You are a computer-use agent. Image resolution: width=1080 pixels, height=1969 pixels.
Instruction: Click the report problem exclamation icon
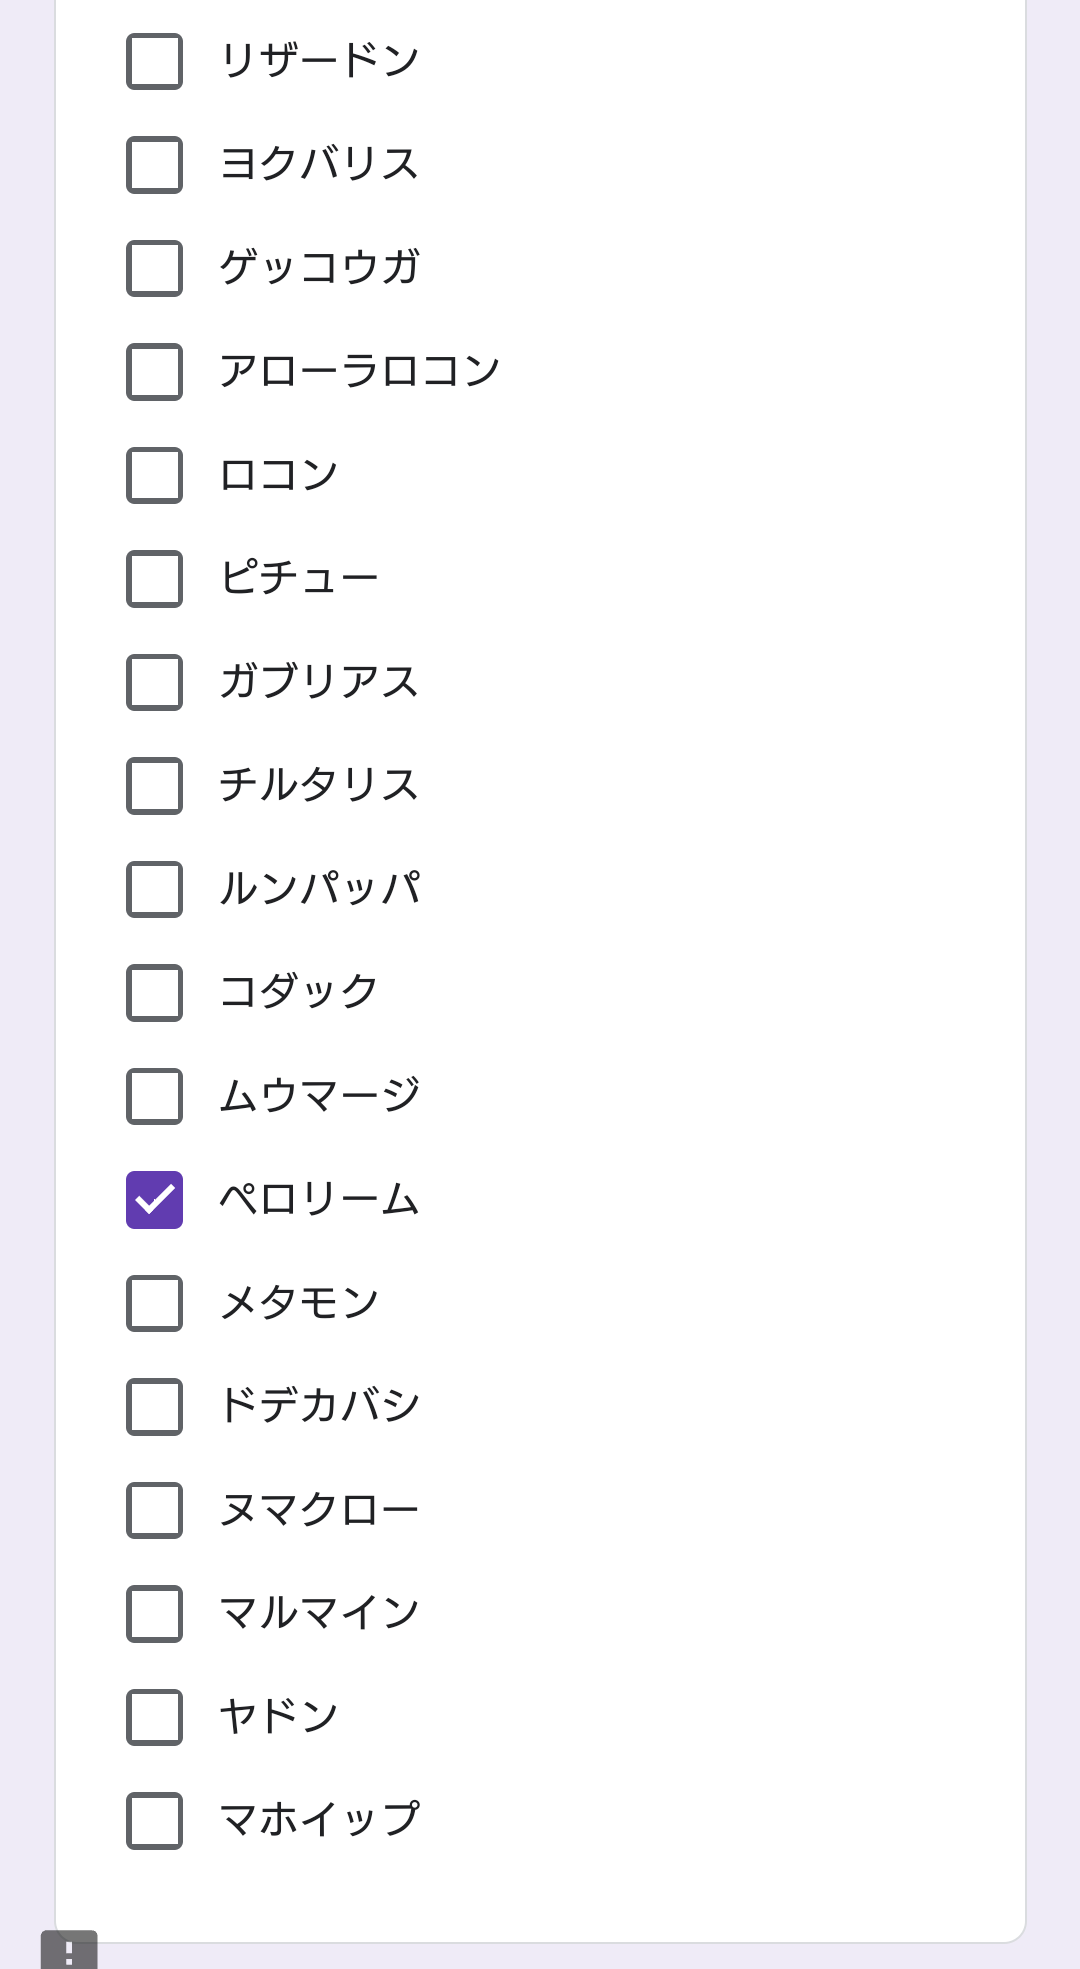click(x=69, y=1952)
